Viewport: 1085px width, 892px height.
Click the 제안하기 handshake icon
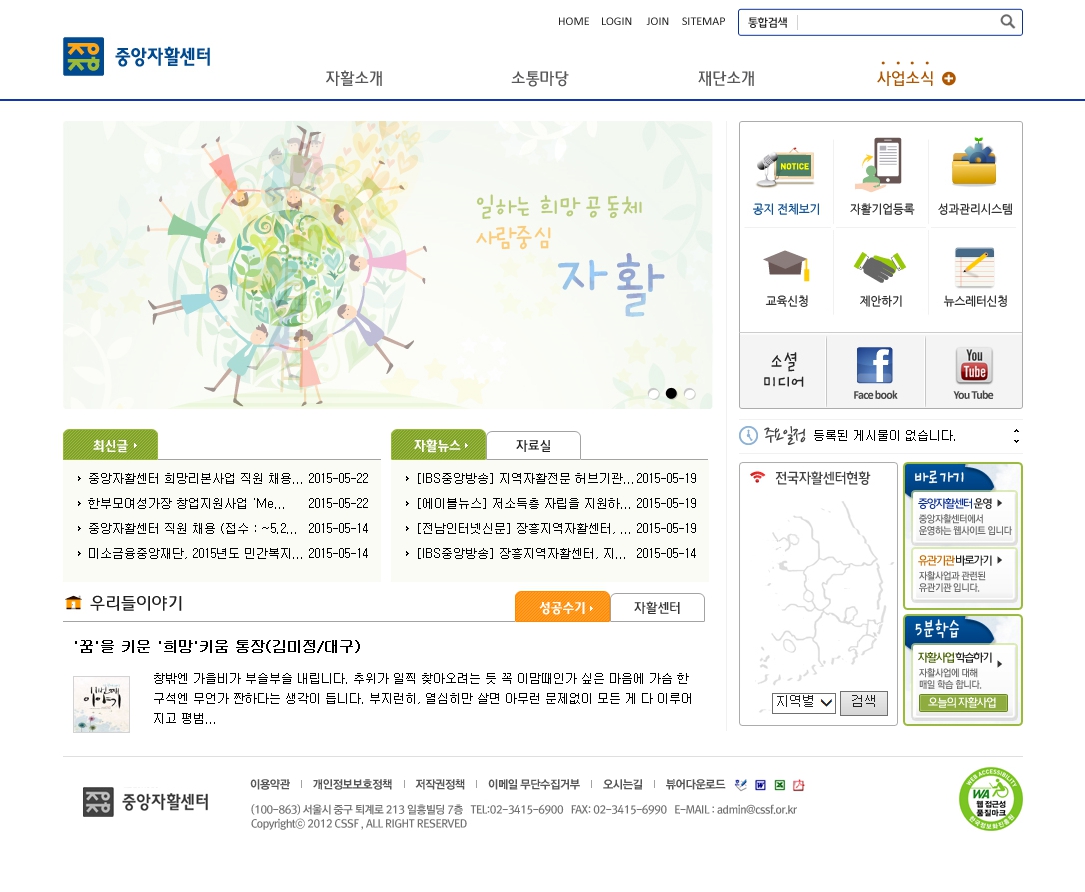pos(880,266)
